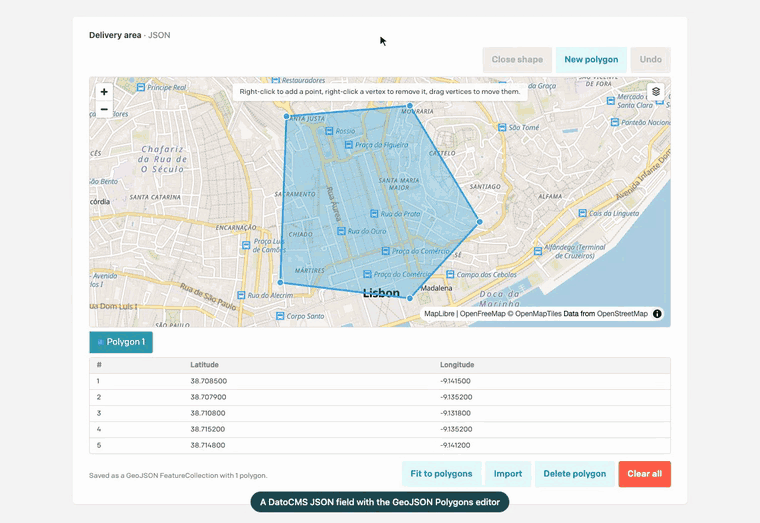Click the Rua do Alecrim stop icon

pos(241,295)
